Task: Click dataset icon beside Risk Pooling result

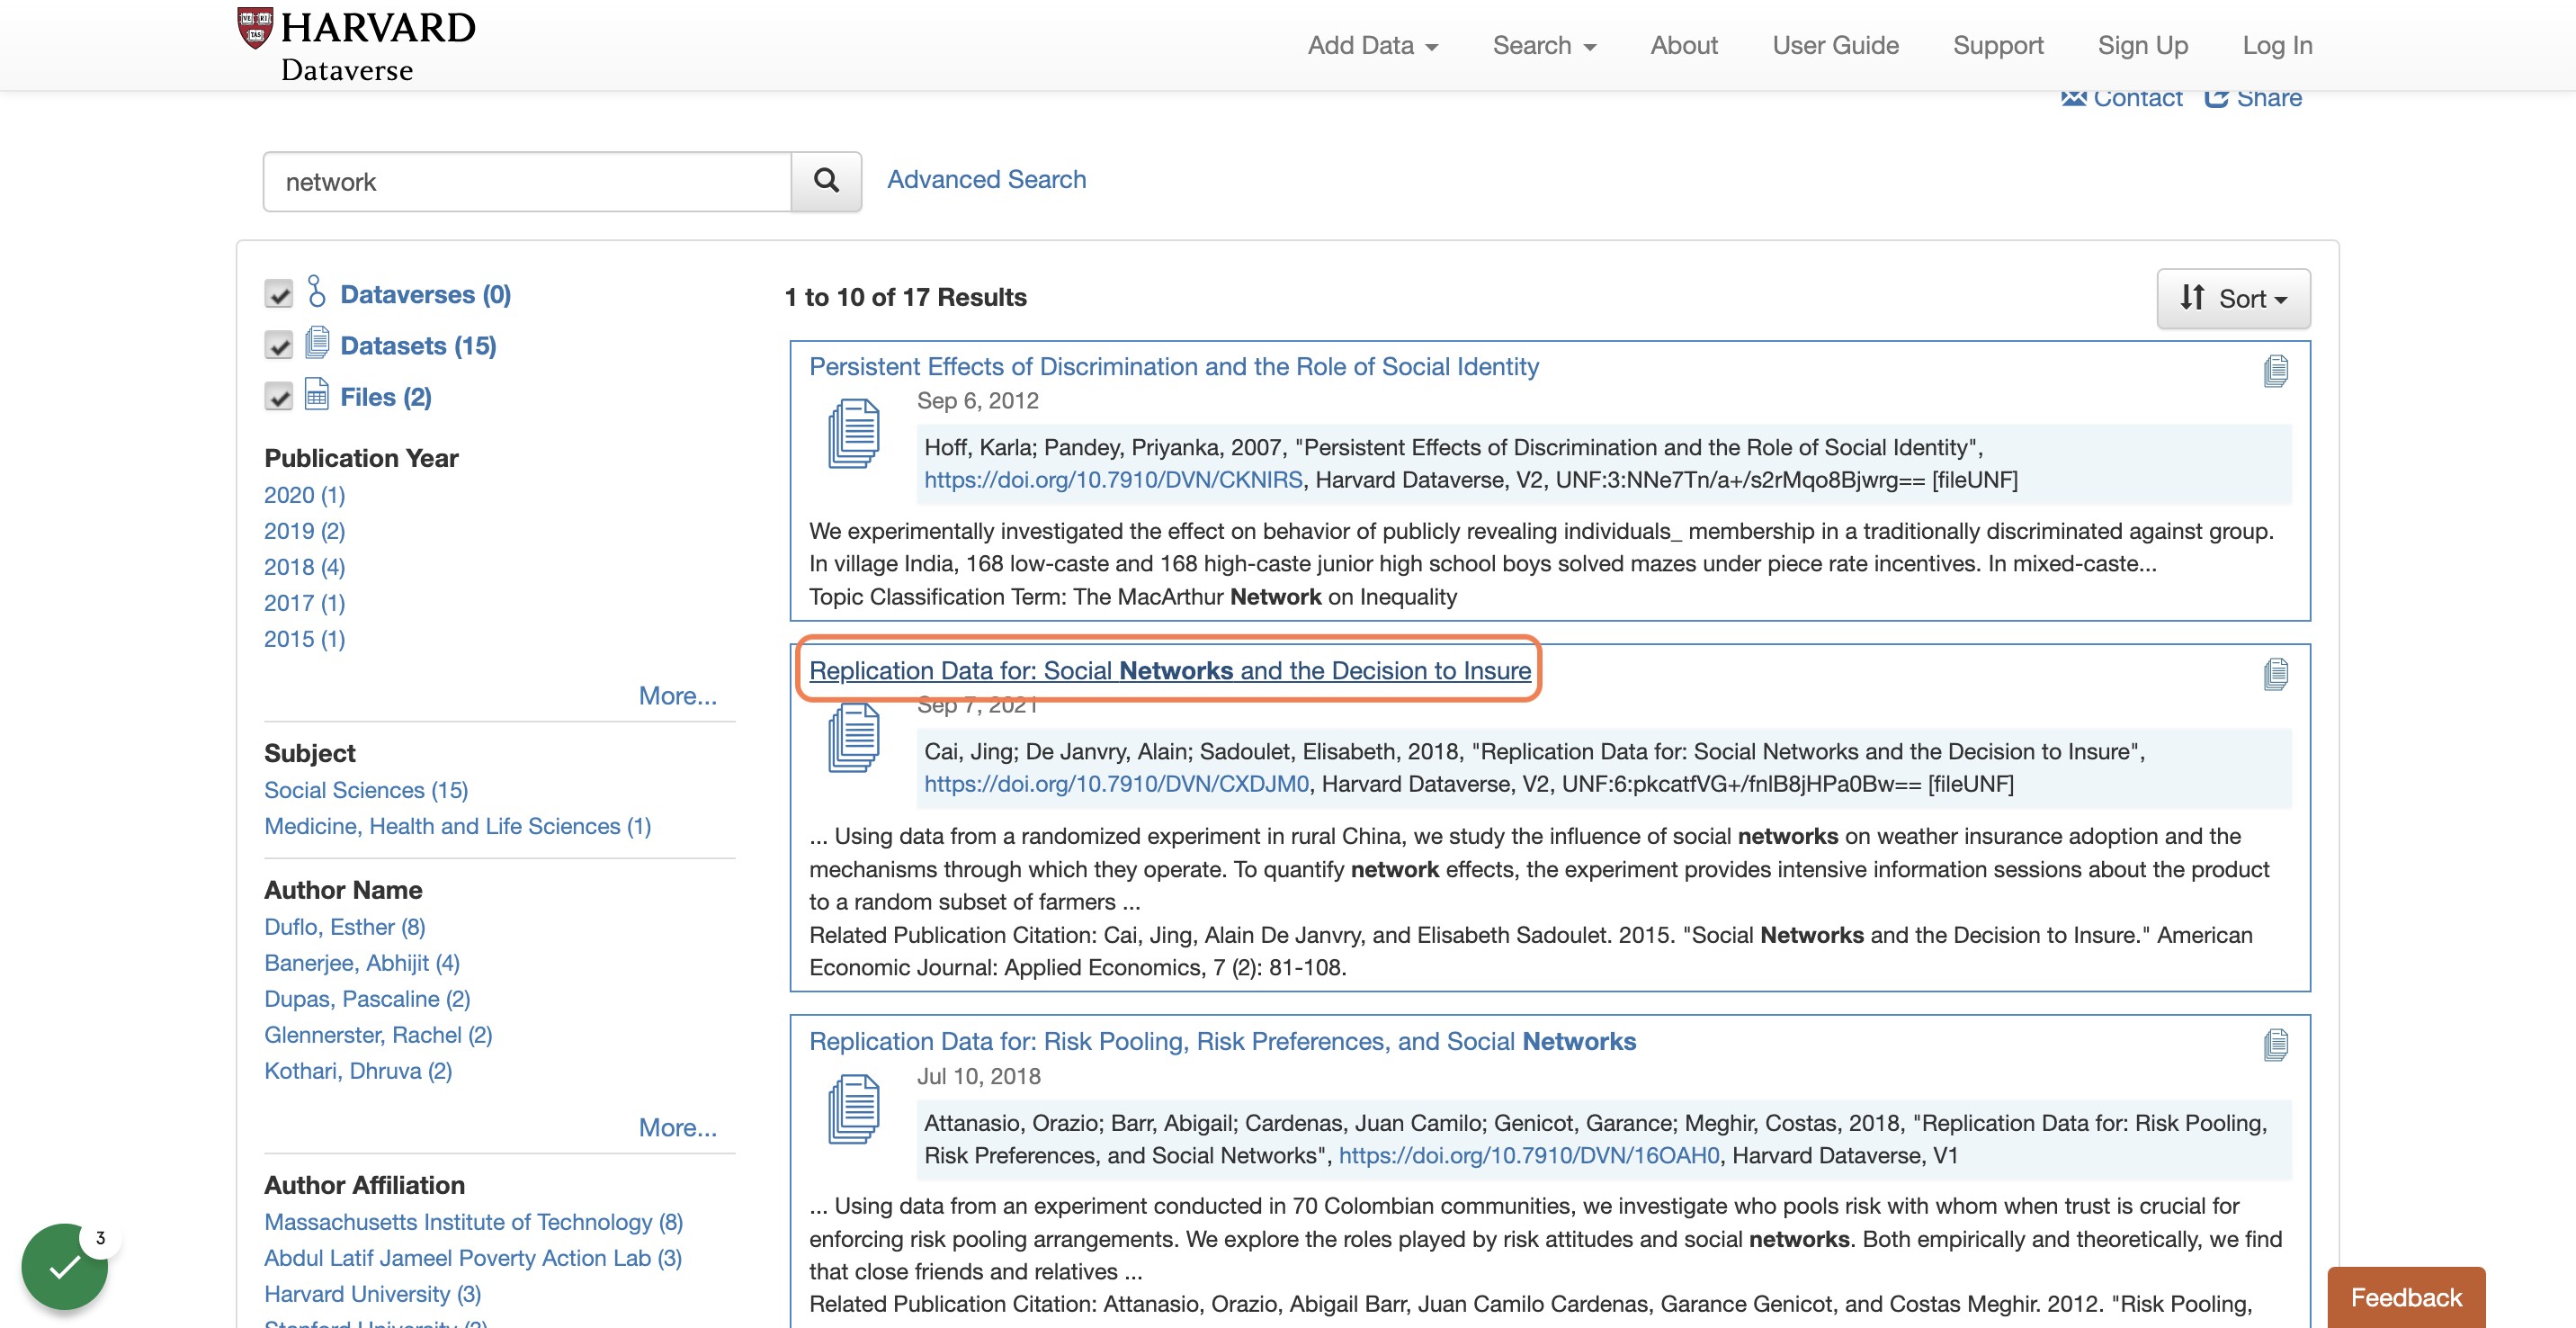Action: [x=854, y=1109]
